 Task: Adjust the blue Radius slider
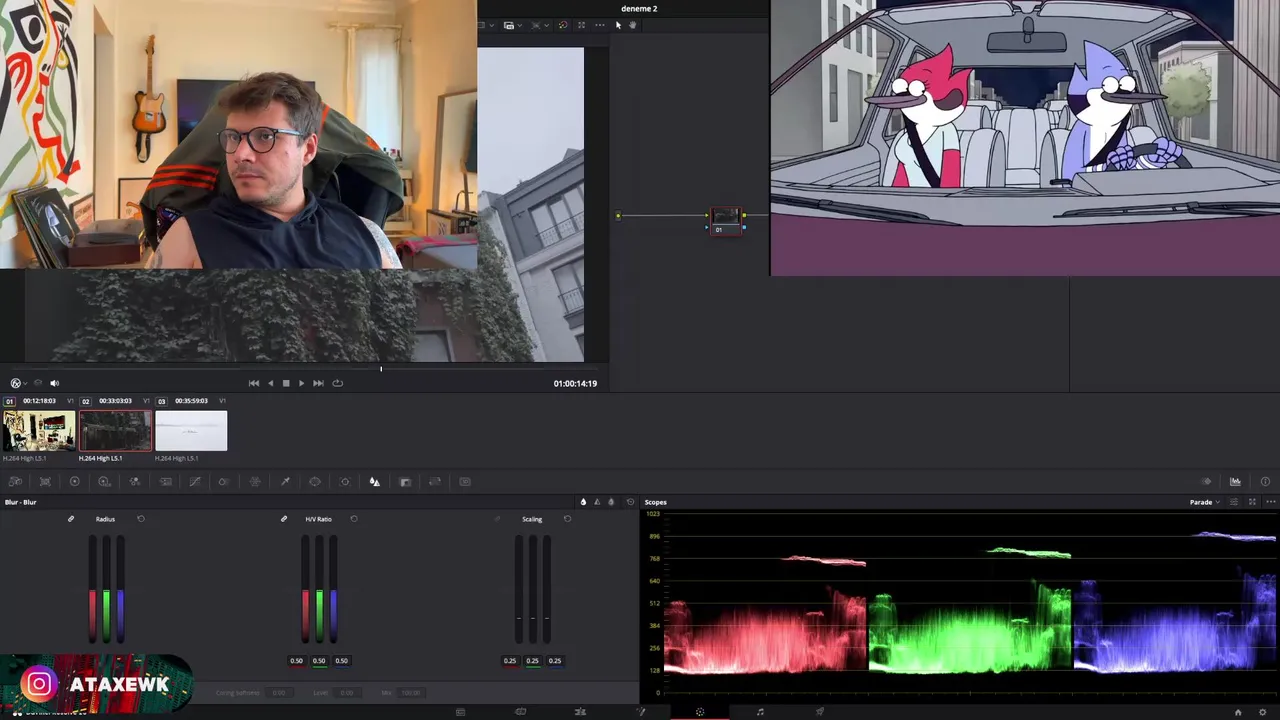[120, 589]
